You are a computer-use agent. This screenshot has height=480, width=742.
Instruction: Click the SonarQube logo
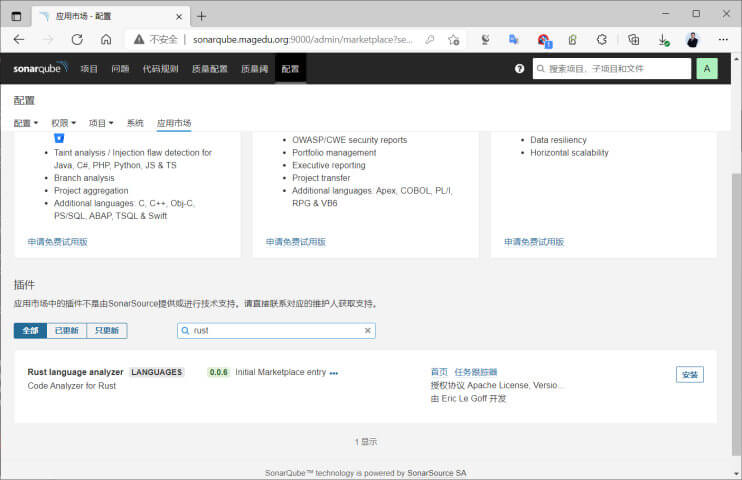point(41,68)
